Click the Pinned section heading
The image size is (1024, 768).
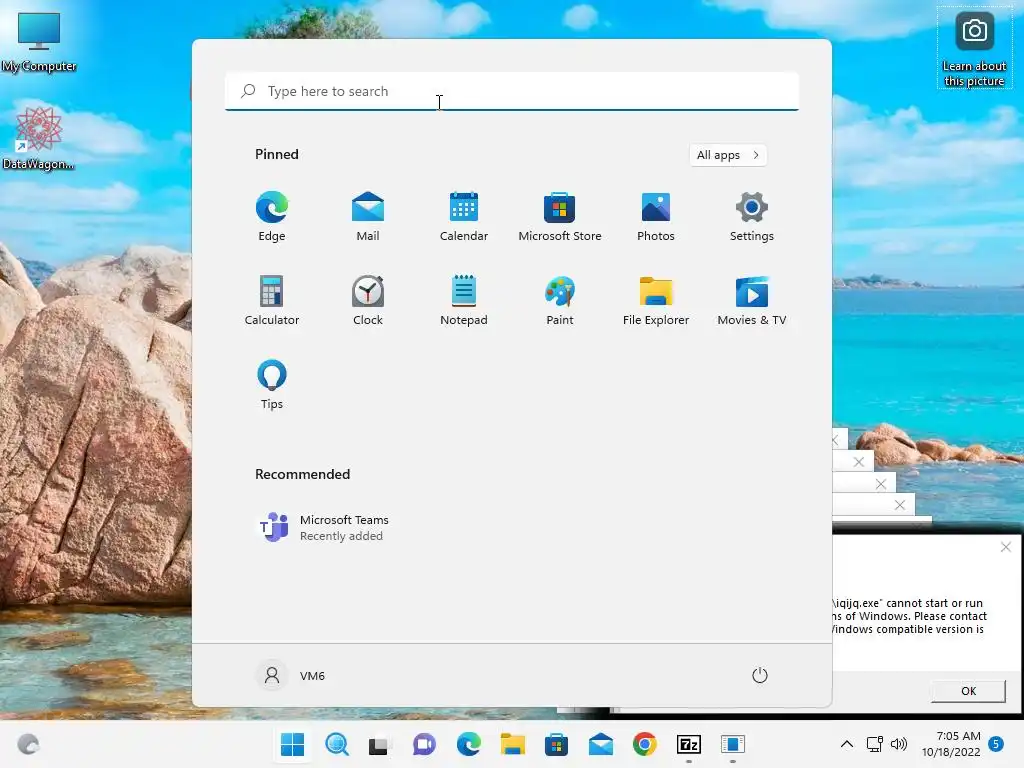point(277,154)
